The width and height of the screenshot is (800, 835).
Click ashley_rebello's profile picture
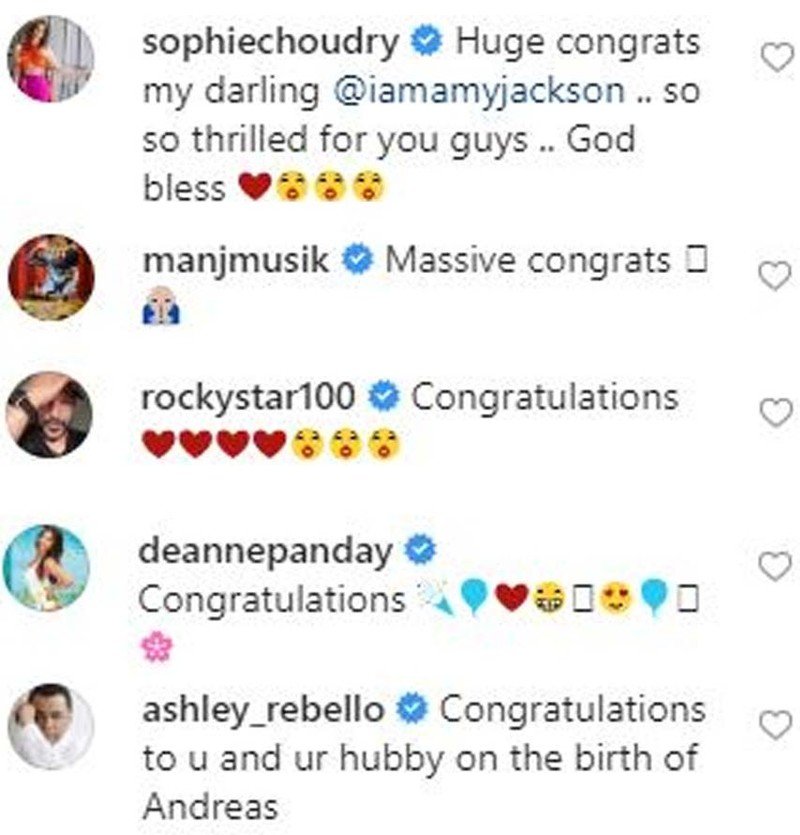(50, 726)
